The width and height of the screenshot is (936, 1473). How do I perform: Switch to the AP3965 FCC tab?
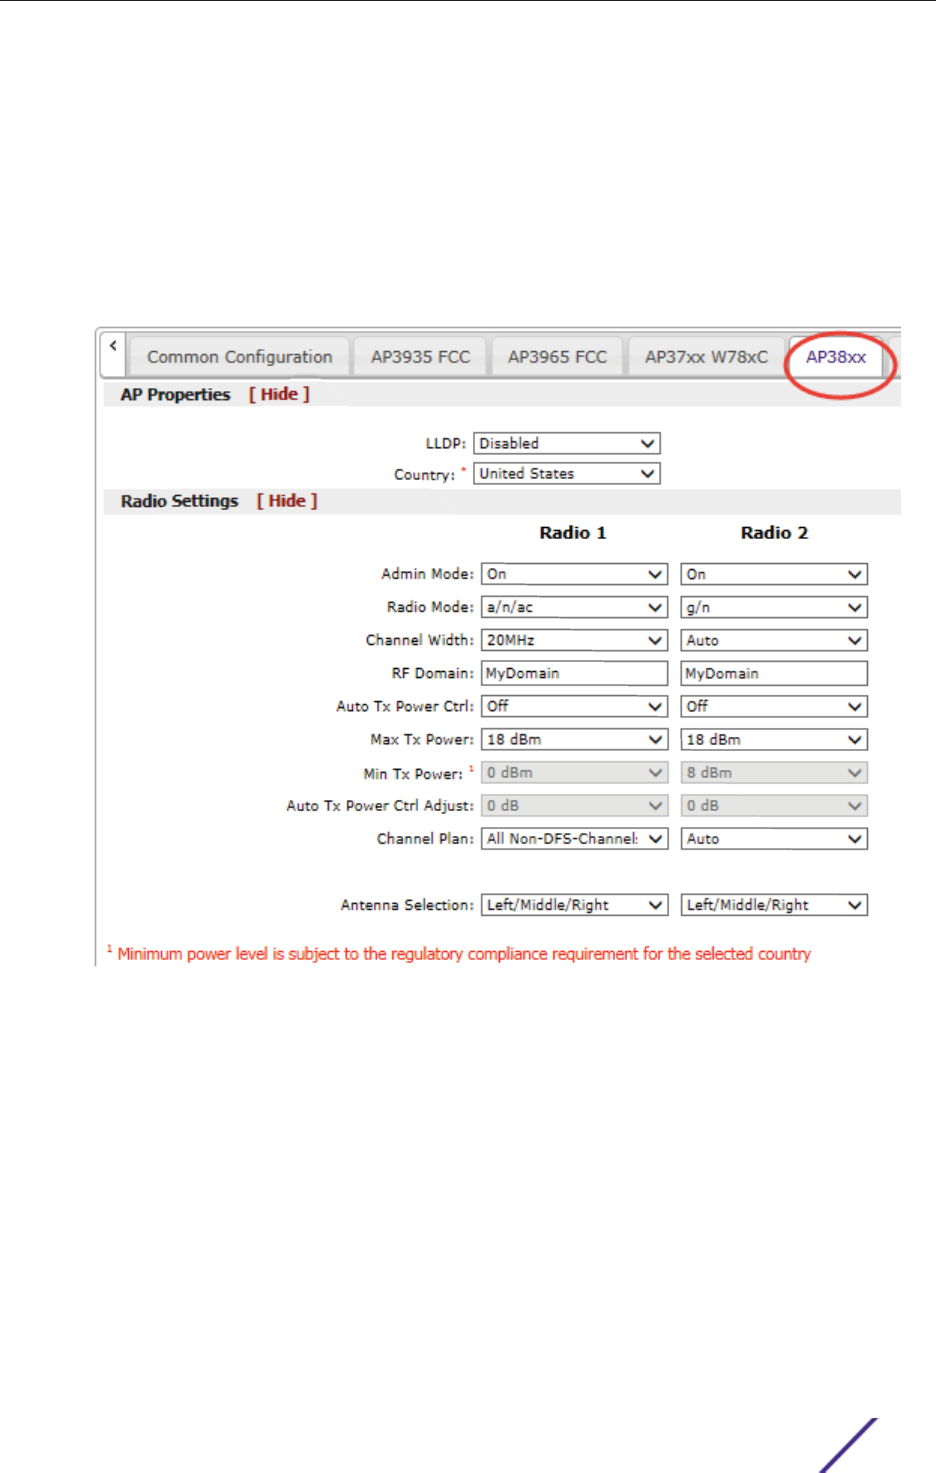click(x=557, y=357)
